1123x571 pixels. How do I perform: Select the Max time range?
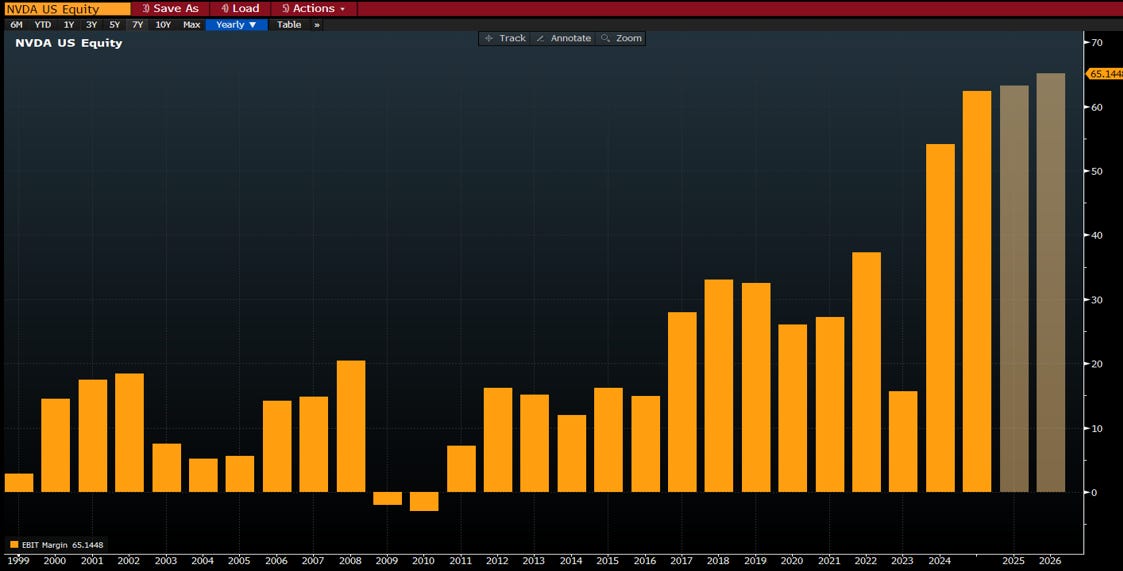(x=191, y=24)
